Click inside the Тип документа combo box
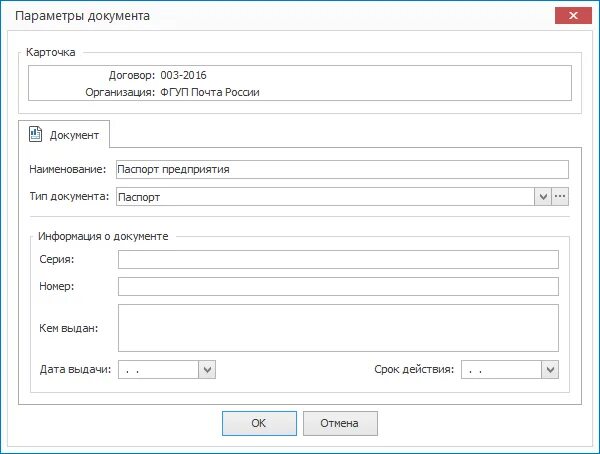600x454 pixels. pyautogui.click(x=325, y=197)
